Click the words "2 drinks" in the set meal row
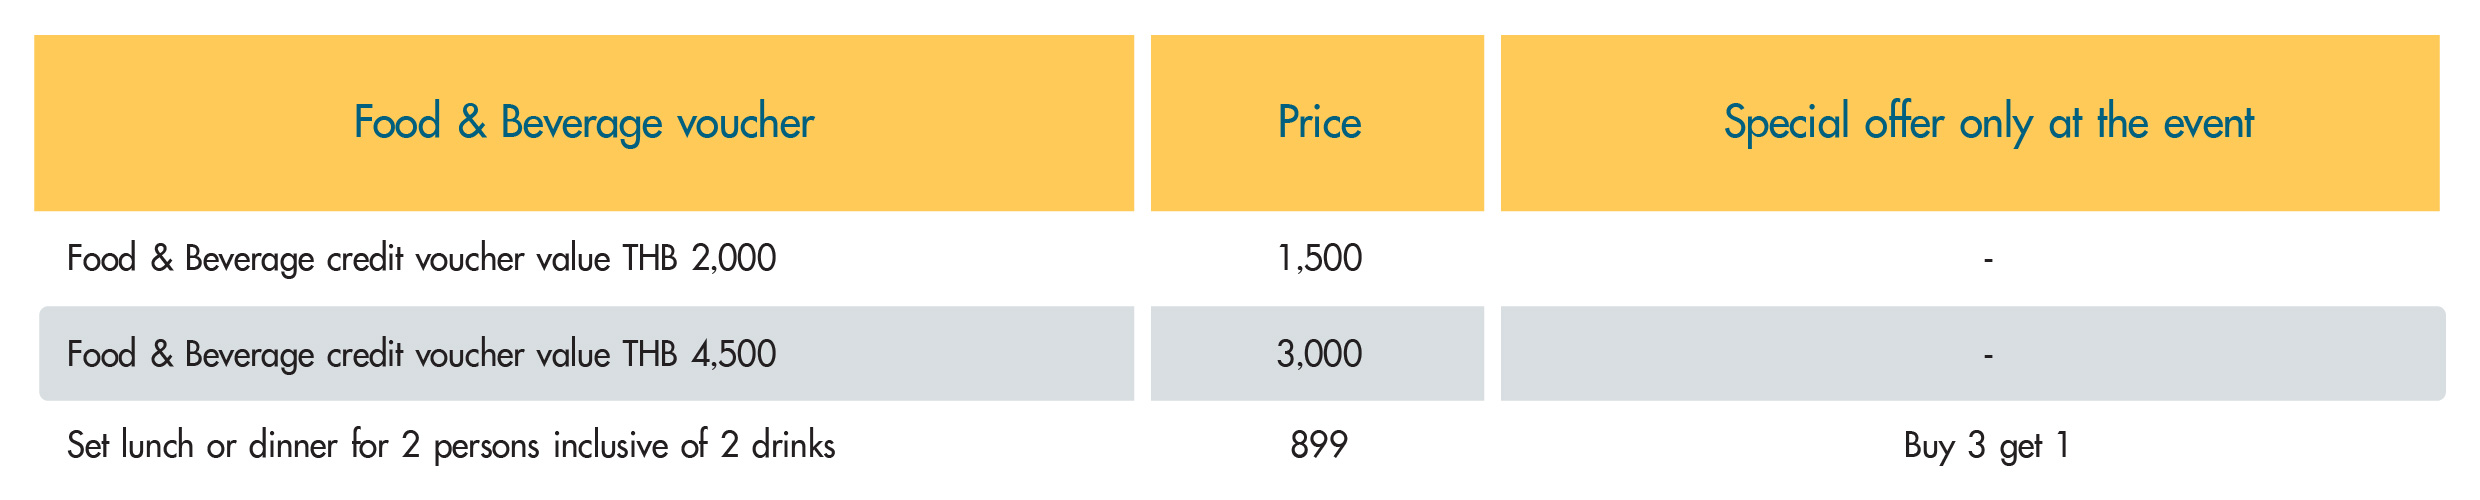Image resolution: width=2480 pixels, height=500 pixels. coord(778,445)
